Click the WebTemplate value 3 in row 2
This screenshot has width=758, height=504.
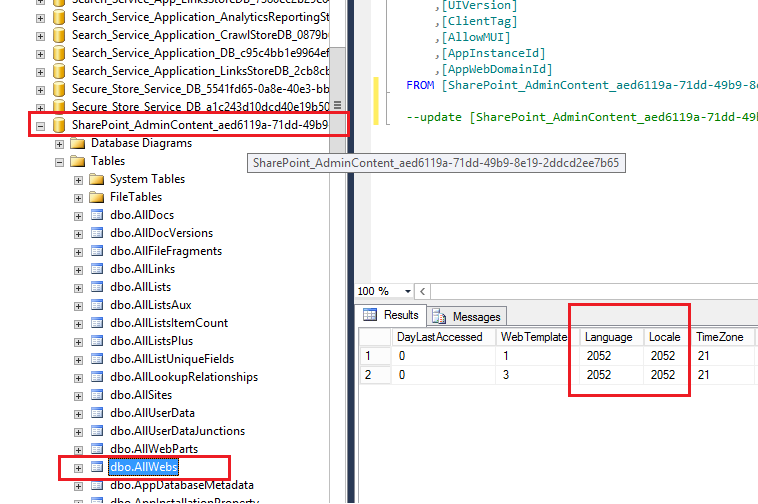(506, 375)
